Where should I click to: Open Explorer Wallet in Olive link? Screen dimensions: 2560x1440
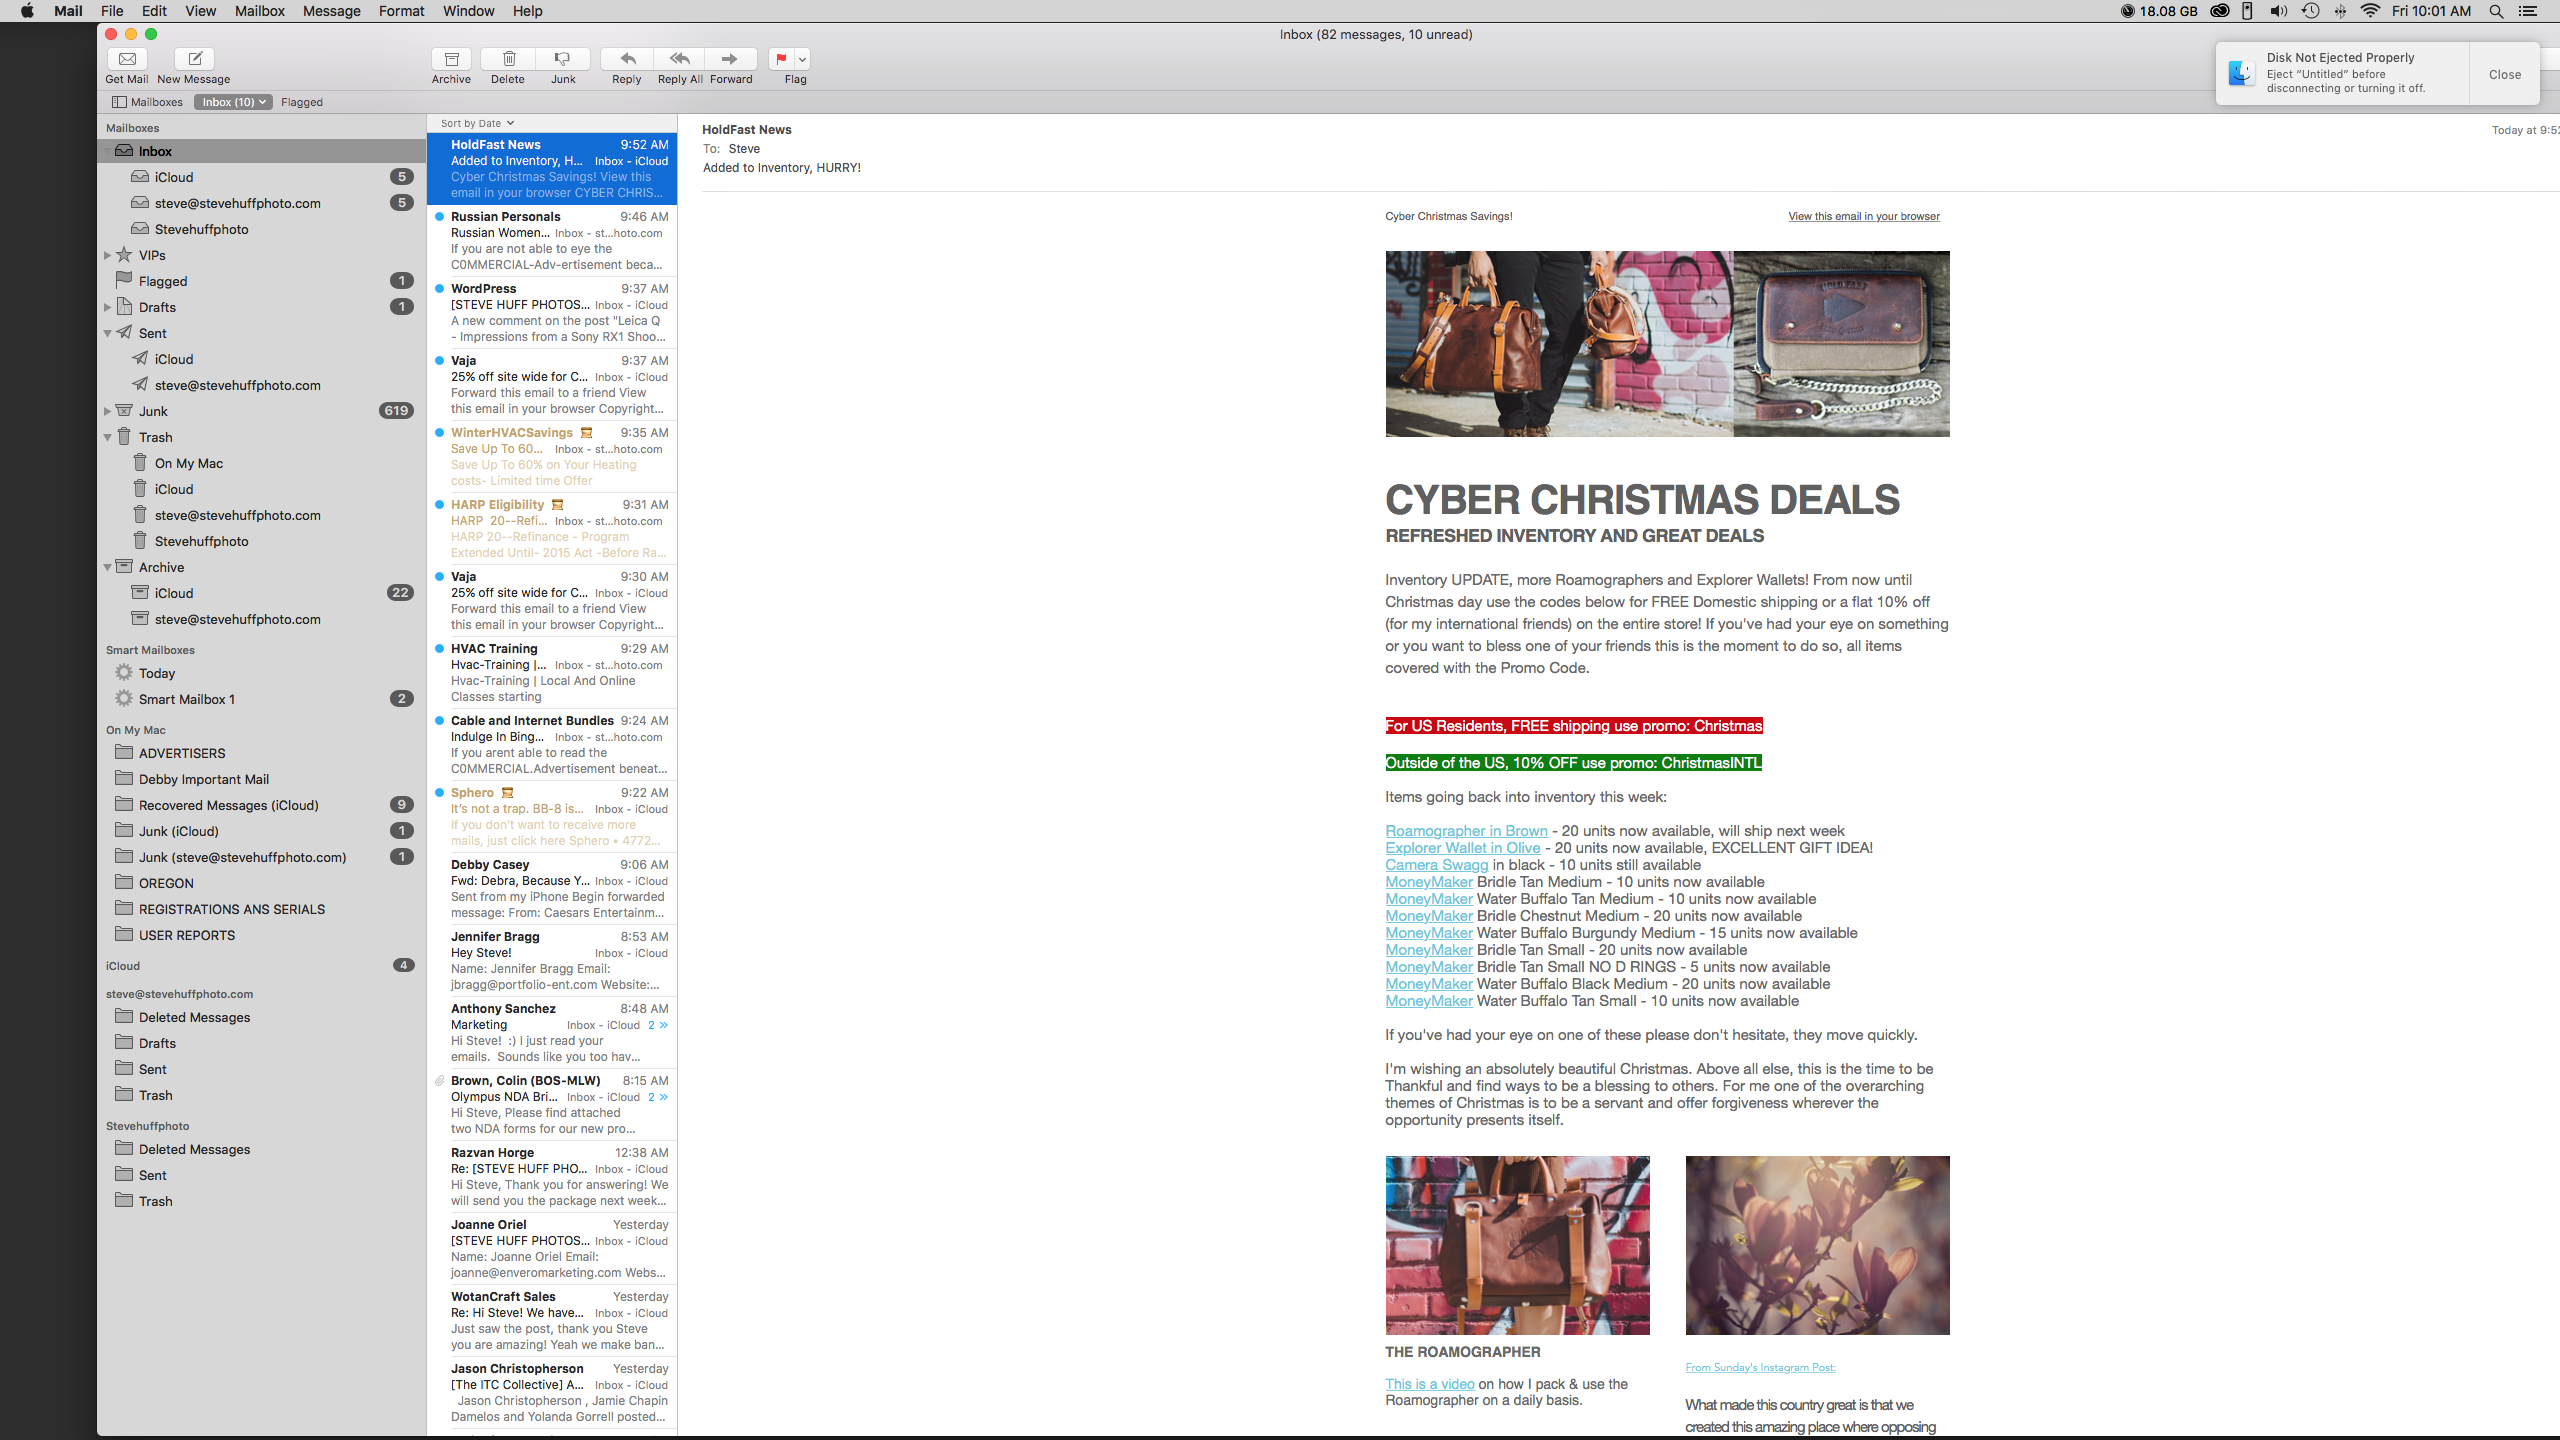click(1463, 848)
